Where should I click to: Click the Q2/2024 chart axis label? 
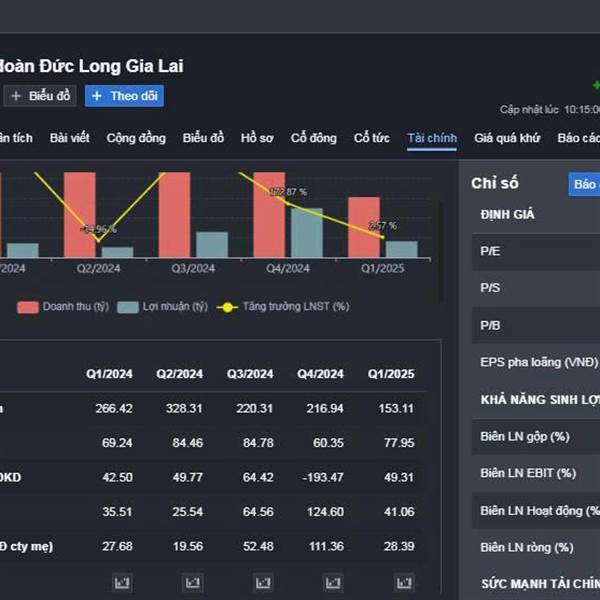pos(98,268)
